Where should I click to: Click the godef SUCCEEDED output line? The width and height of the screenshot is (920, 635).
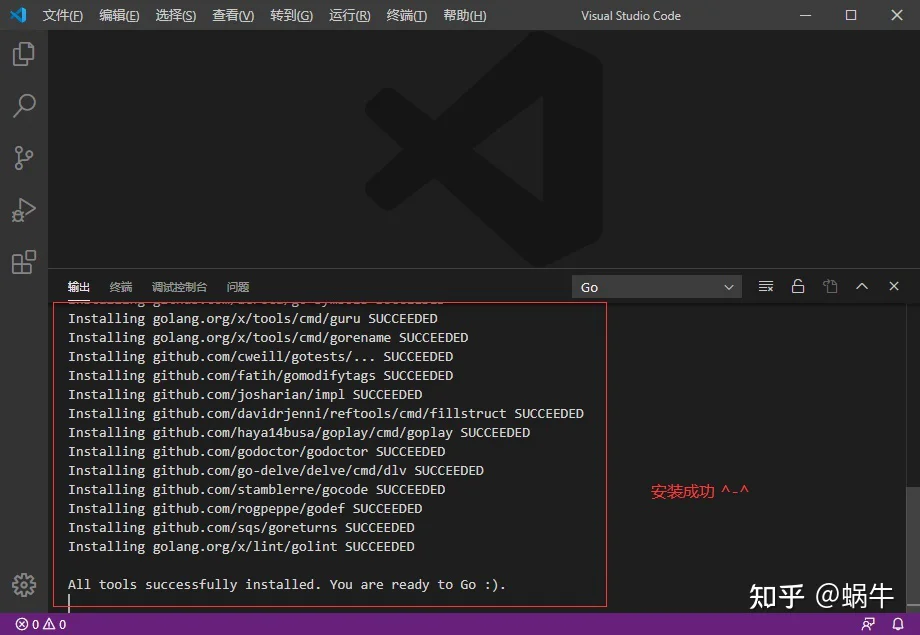245,508
